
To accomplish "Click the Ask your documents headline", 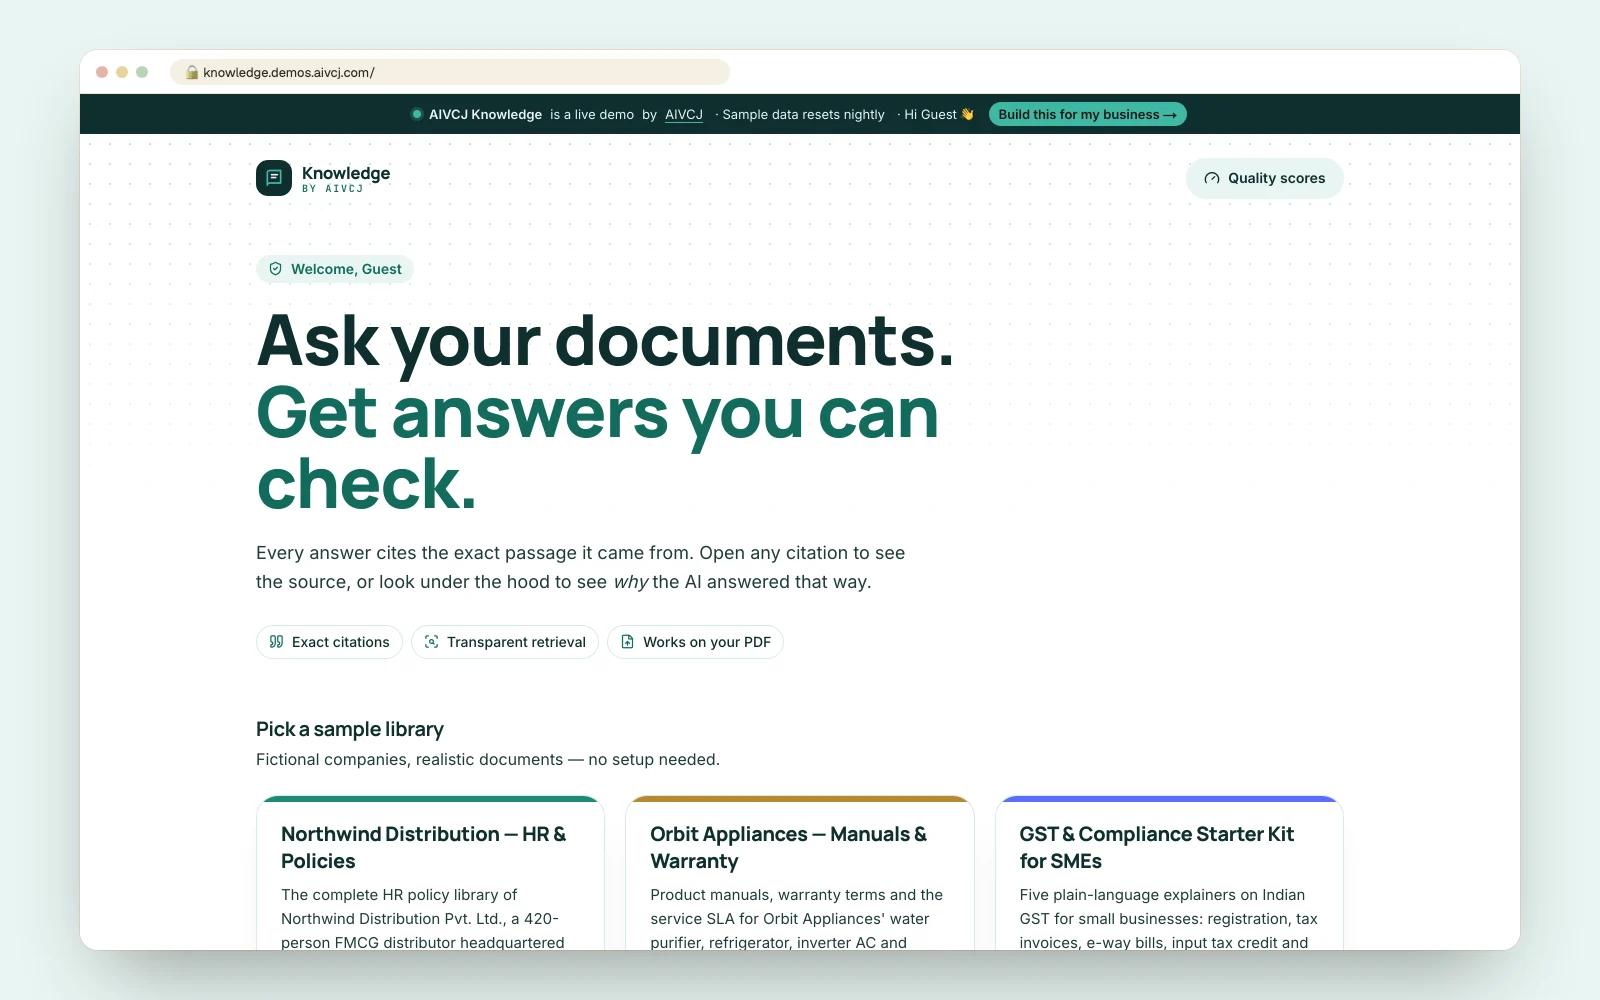I will click(x=605, y=341).
